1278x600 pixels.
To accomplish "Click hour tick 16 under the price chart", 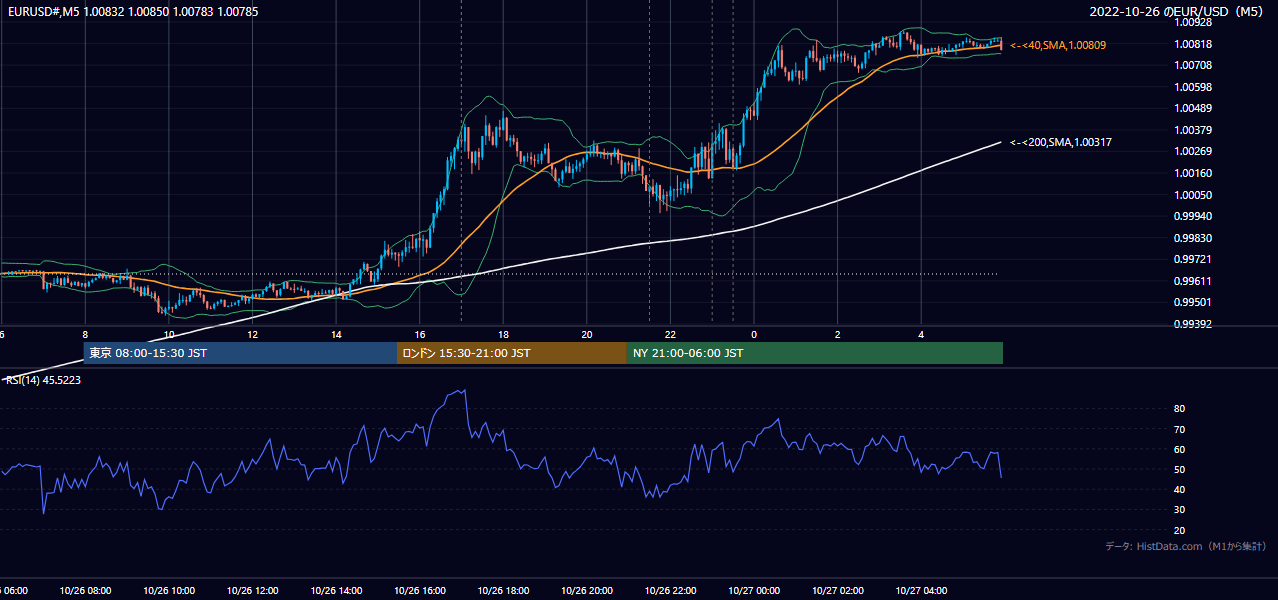I will 420,335.
